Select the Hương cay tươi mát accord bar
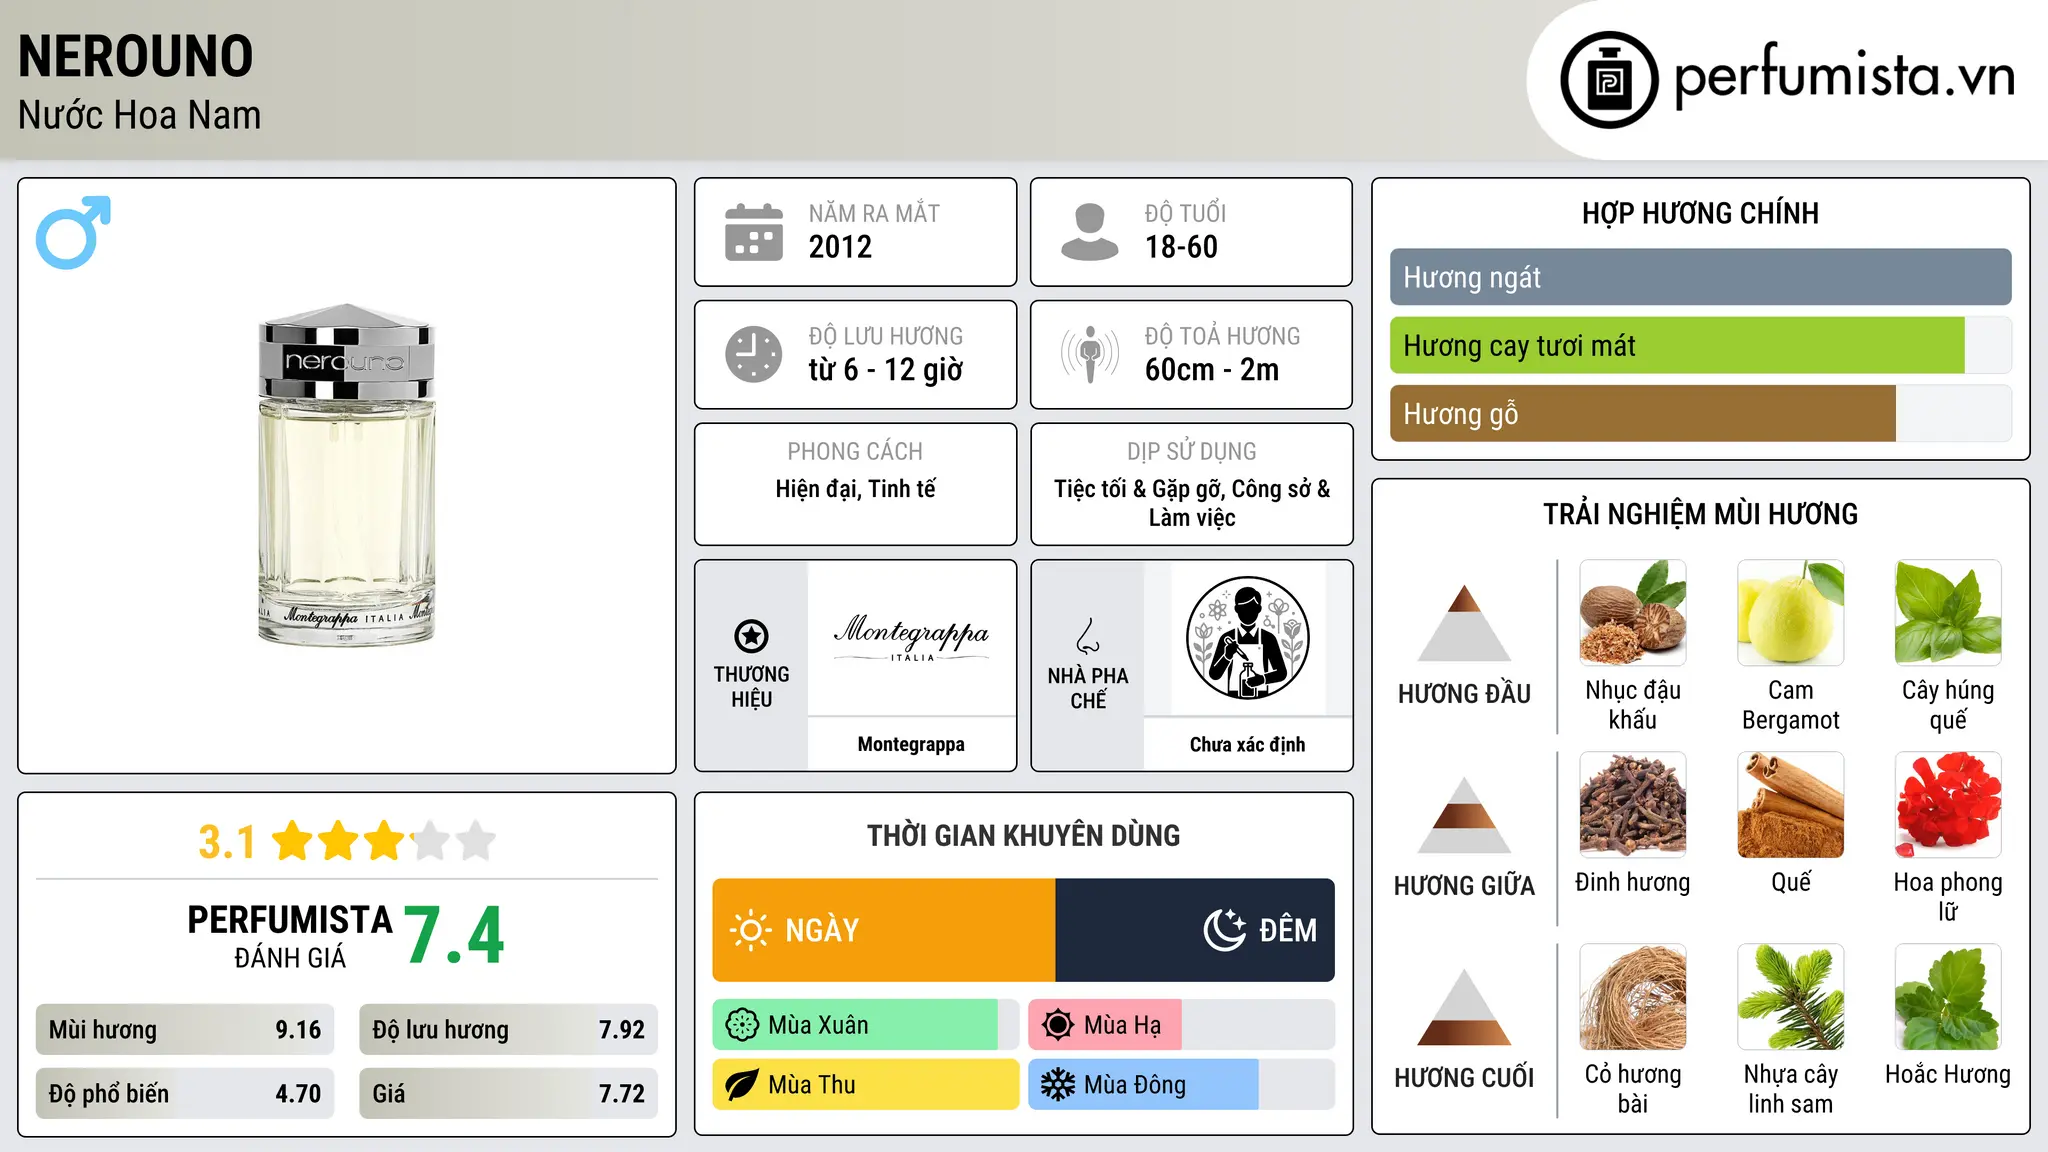The width and height of the screenshot is (2048, 1152). [x=1700, y=346]
